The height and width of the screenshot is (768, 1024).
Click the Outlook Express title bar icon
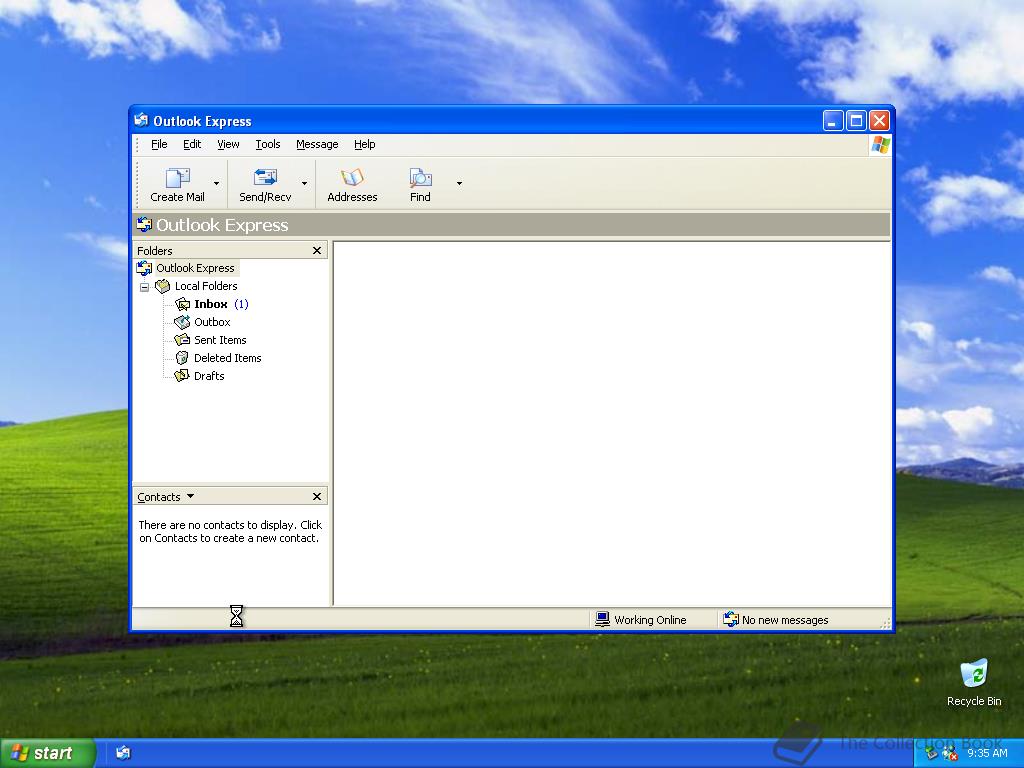(x=141, y=120)
